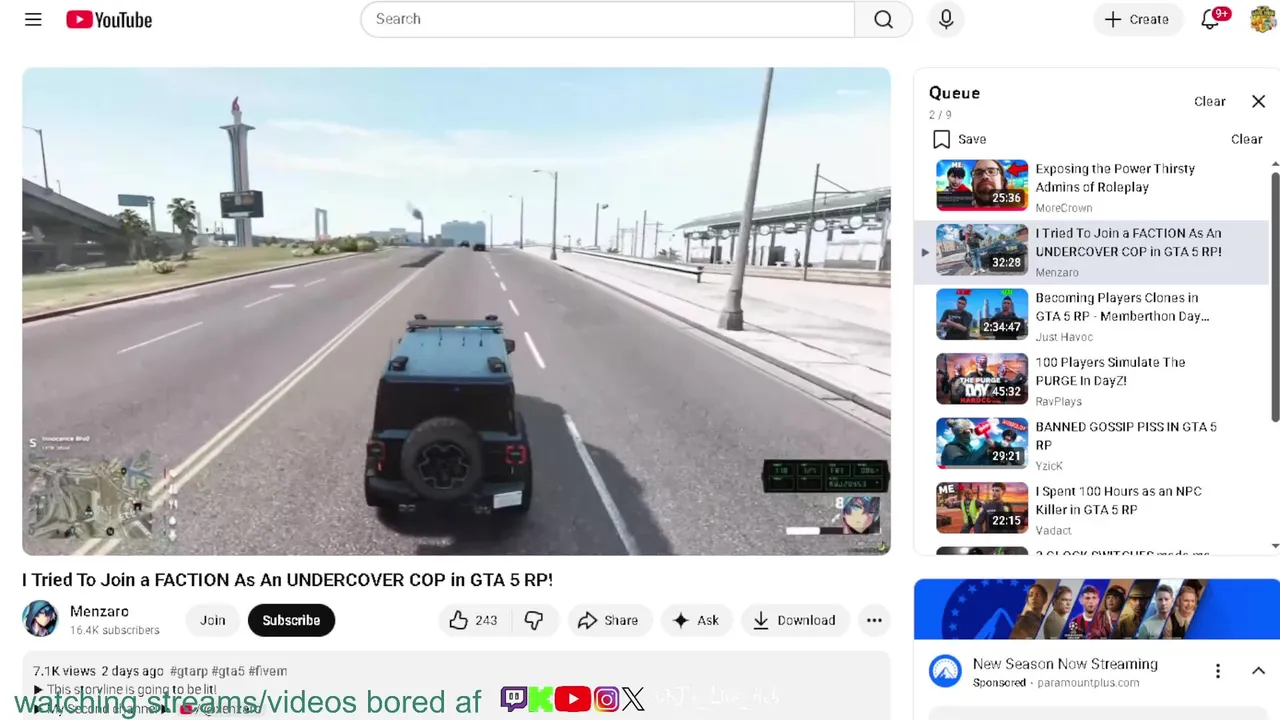
Task: Open Menzaro channel name link
Action: [x=99, y=611]
